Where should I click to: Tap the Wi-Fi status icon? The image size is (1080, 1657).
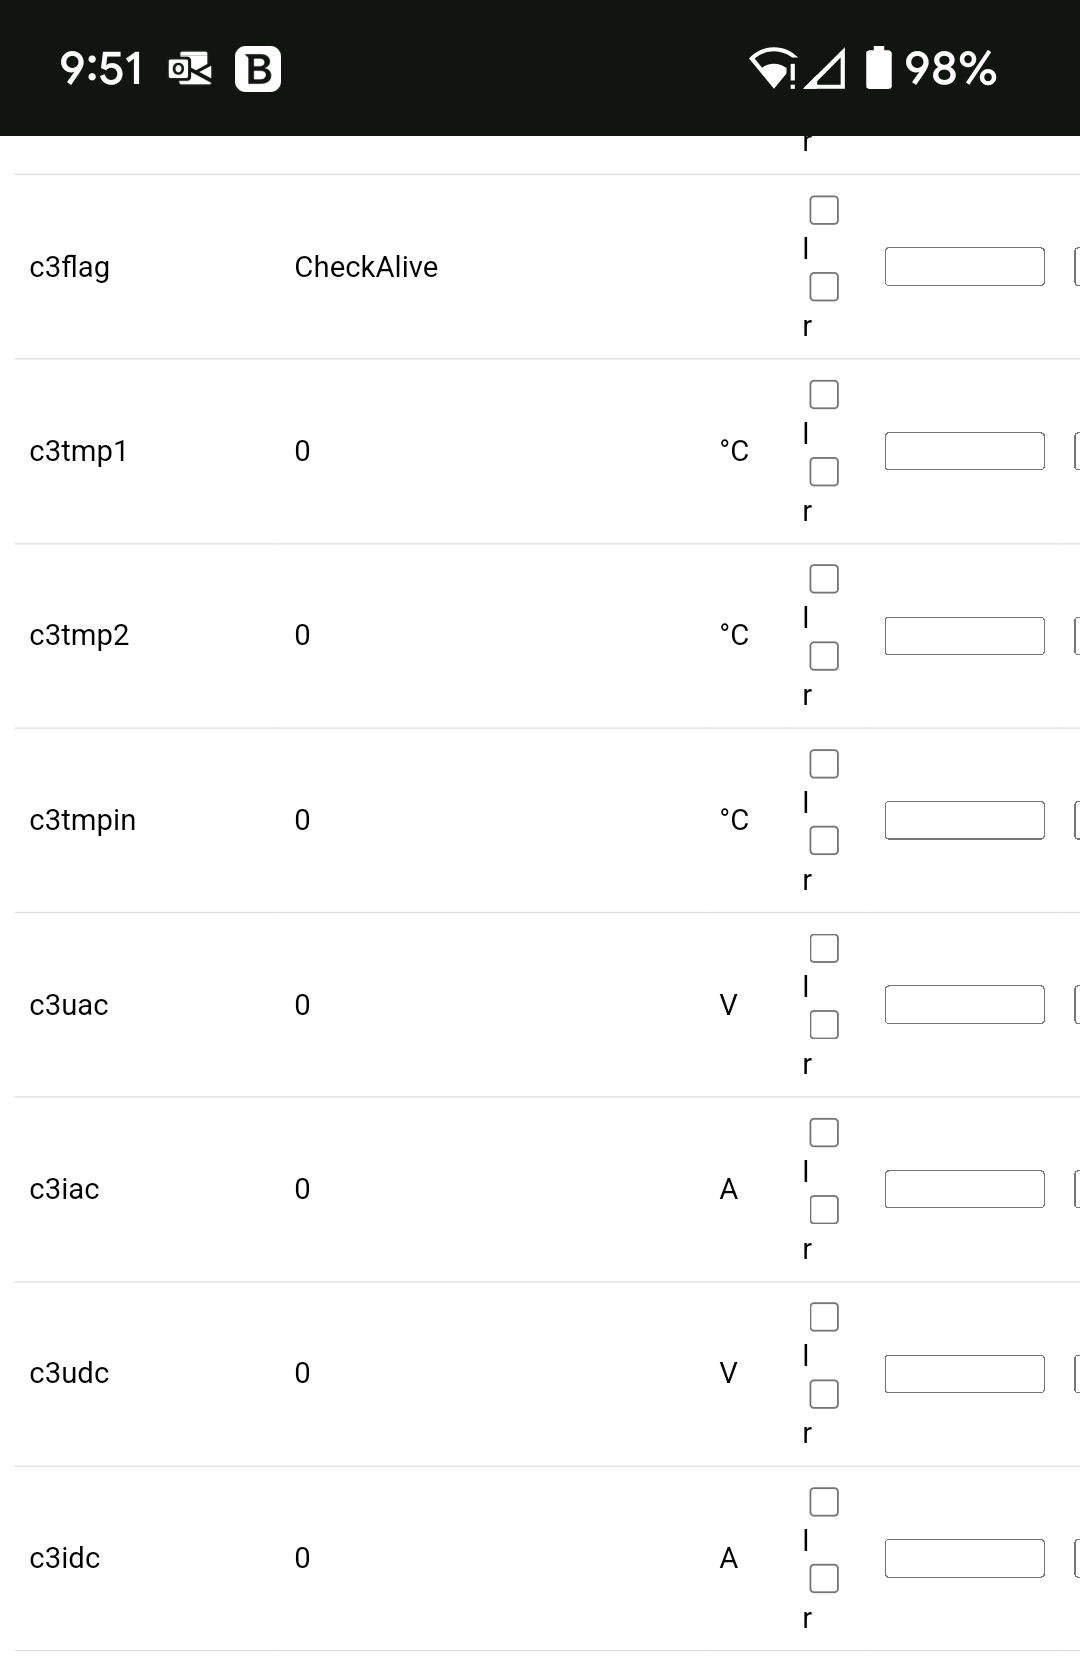(x=773, y=69)
